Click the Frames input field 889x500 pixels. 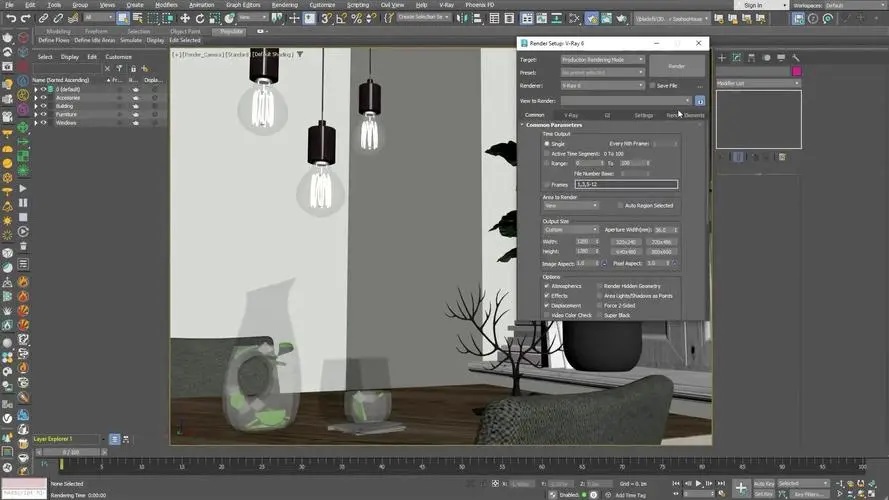626,184
